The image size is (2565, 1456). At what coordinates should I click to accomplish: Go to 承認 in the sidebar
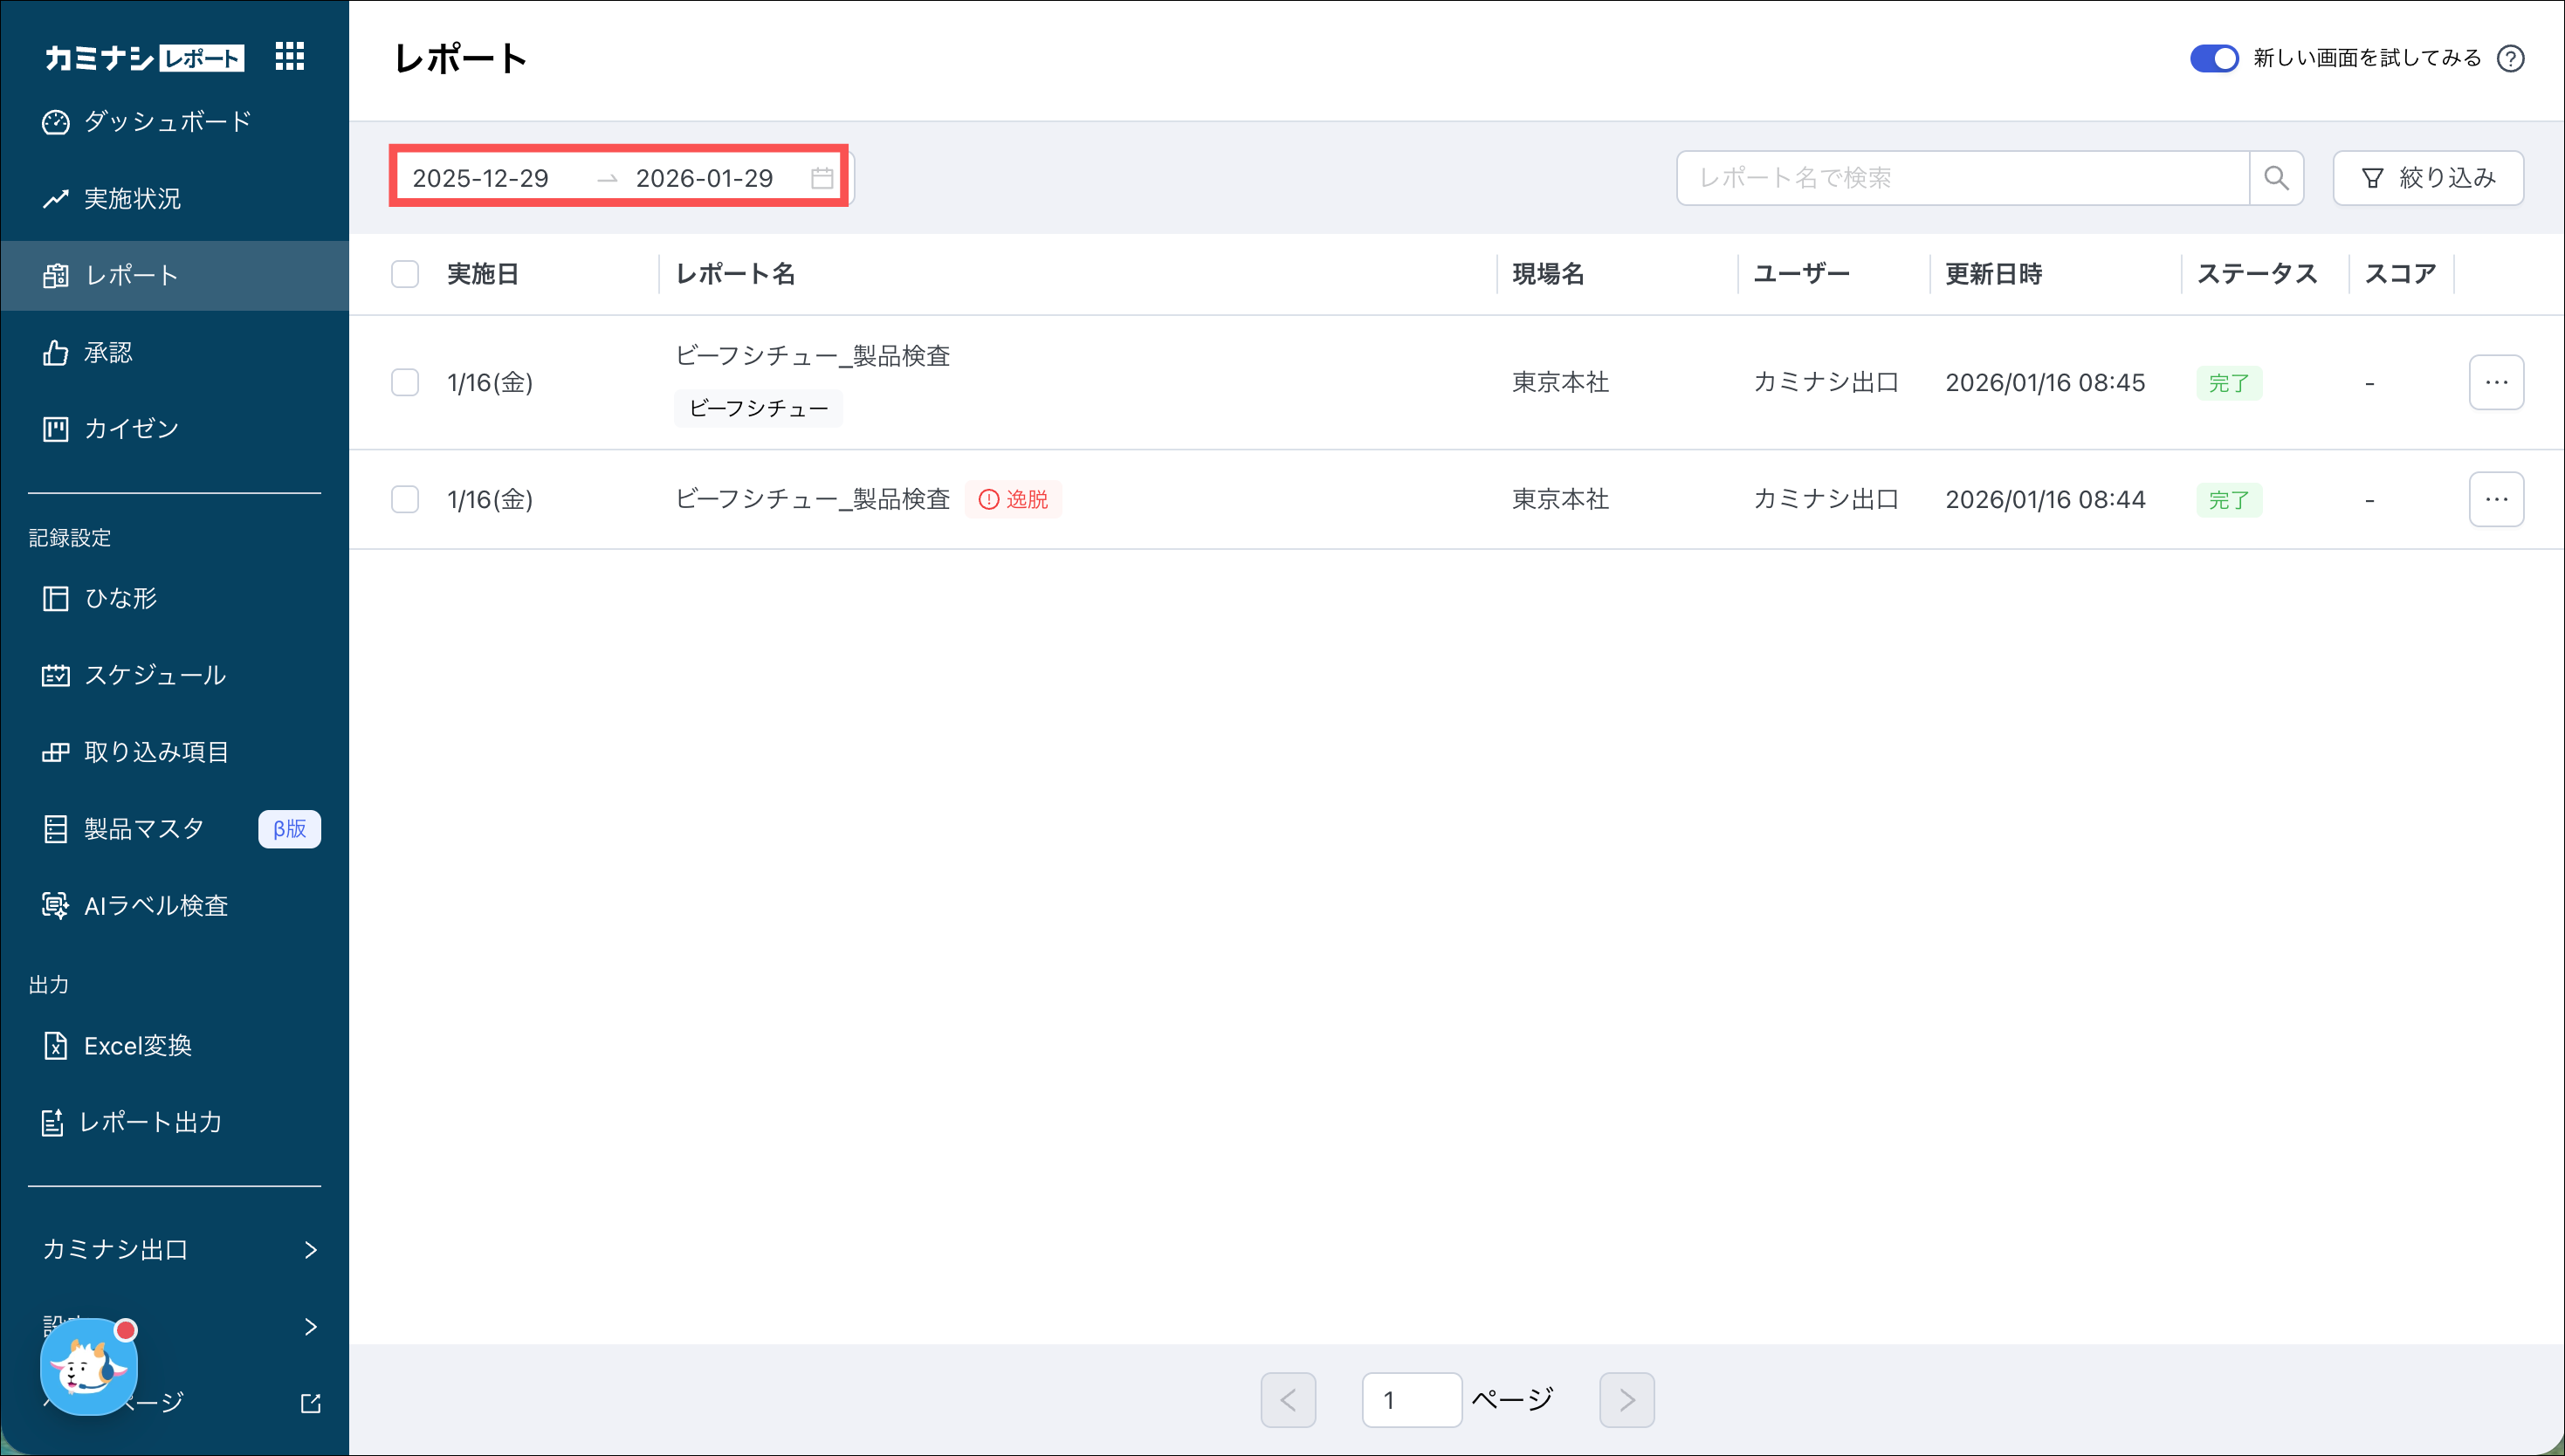(x=108, y=352)
